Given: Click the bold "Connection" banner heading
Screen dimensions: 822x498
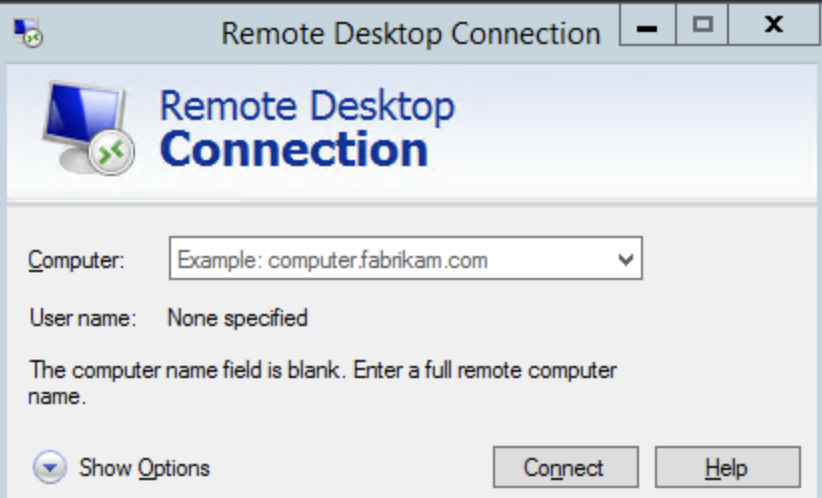Looking at the screenshot, I should [294, 150].
